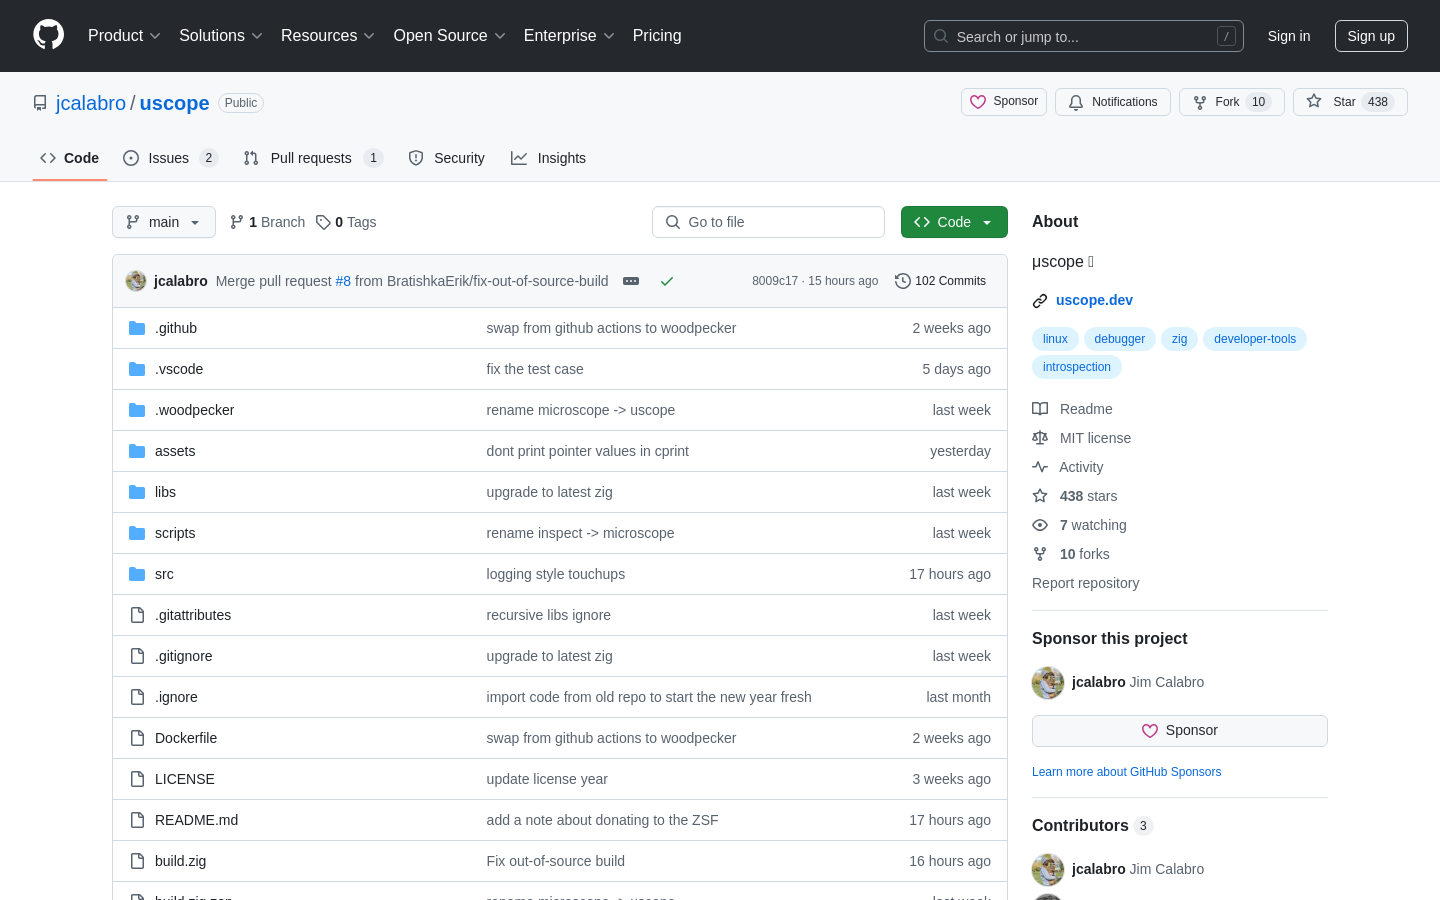Image resolution: width=1440 pixels, height=900 pixels.
Task: Open the .vscode folder icon
Action: (137, 369)
